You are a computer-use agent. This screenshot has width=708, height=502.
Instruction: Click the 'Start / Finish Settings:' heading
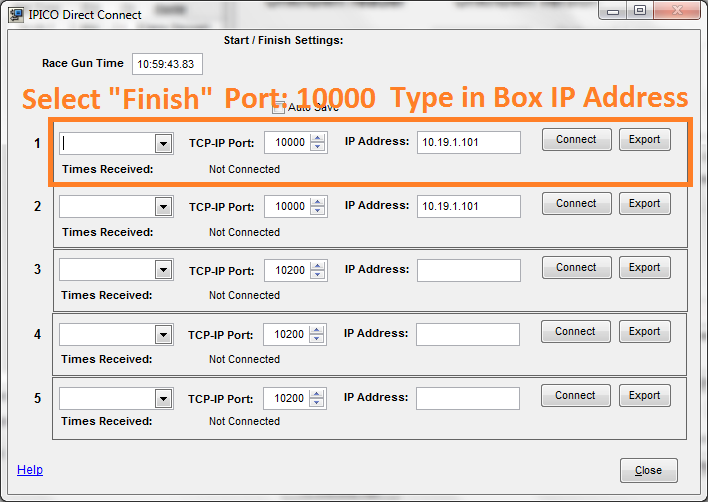tap(284, 40)
